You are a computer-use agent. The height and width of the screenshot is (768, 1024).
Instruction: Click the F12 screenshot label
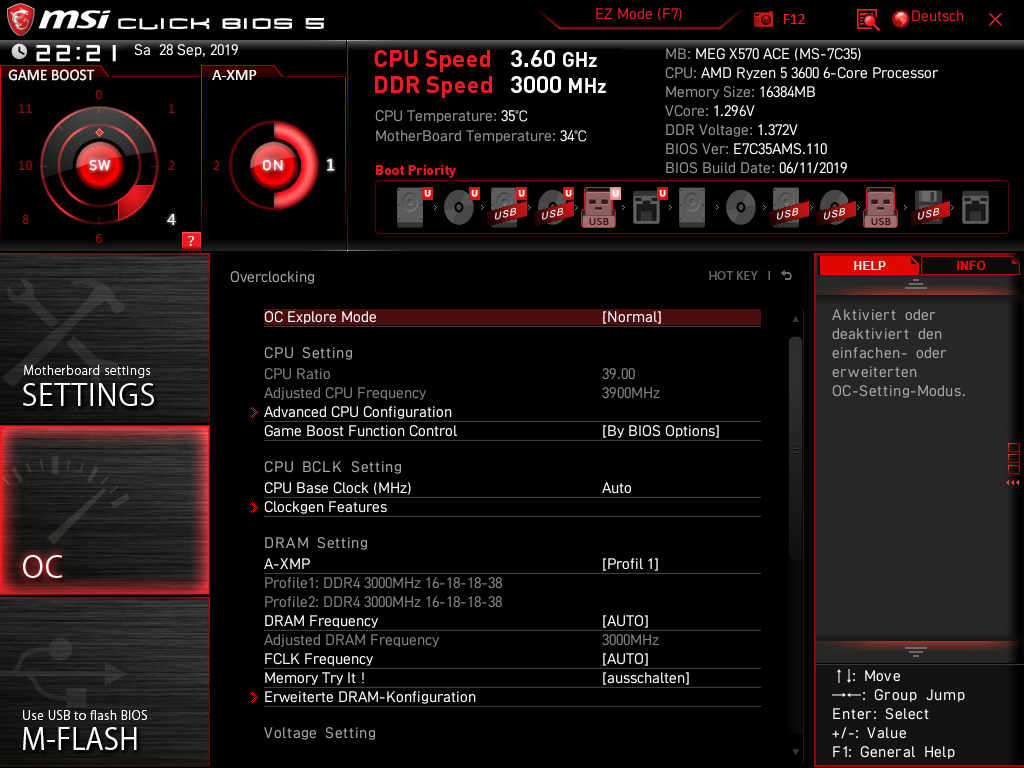(x=793, y=20)
